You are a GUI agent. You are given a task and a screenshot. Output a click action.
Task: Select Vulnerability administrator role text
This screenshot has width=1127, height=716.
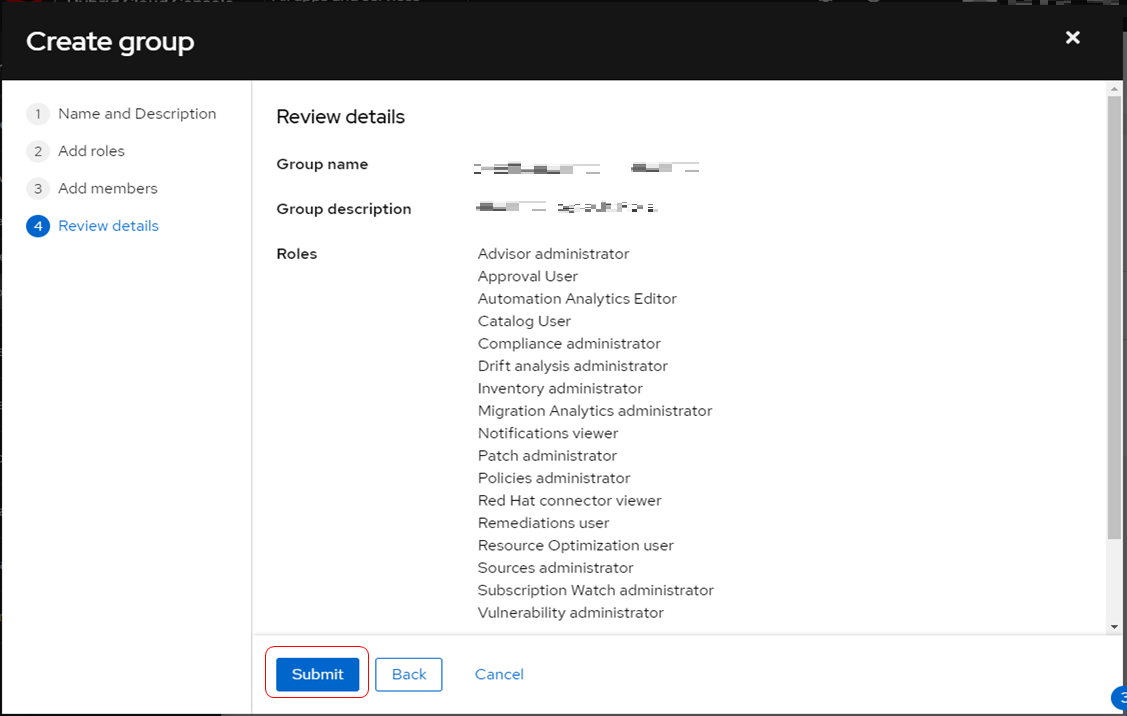571,612
